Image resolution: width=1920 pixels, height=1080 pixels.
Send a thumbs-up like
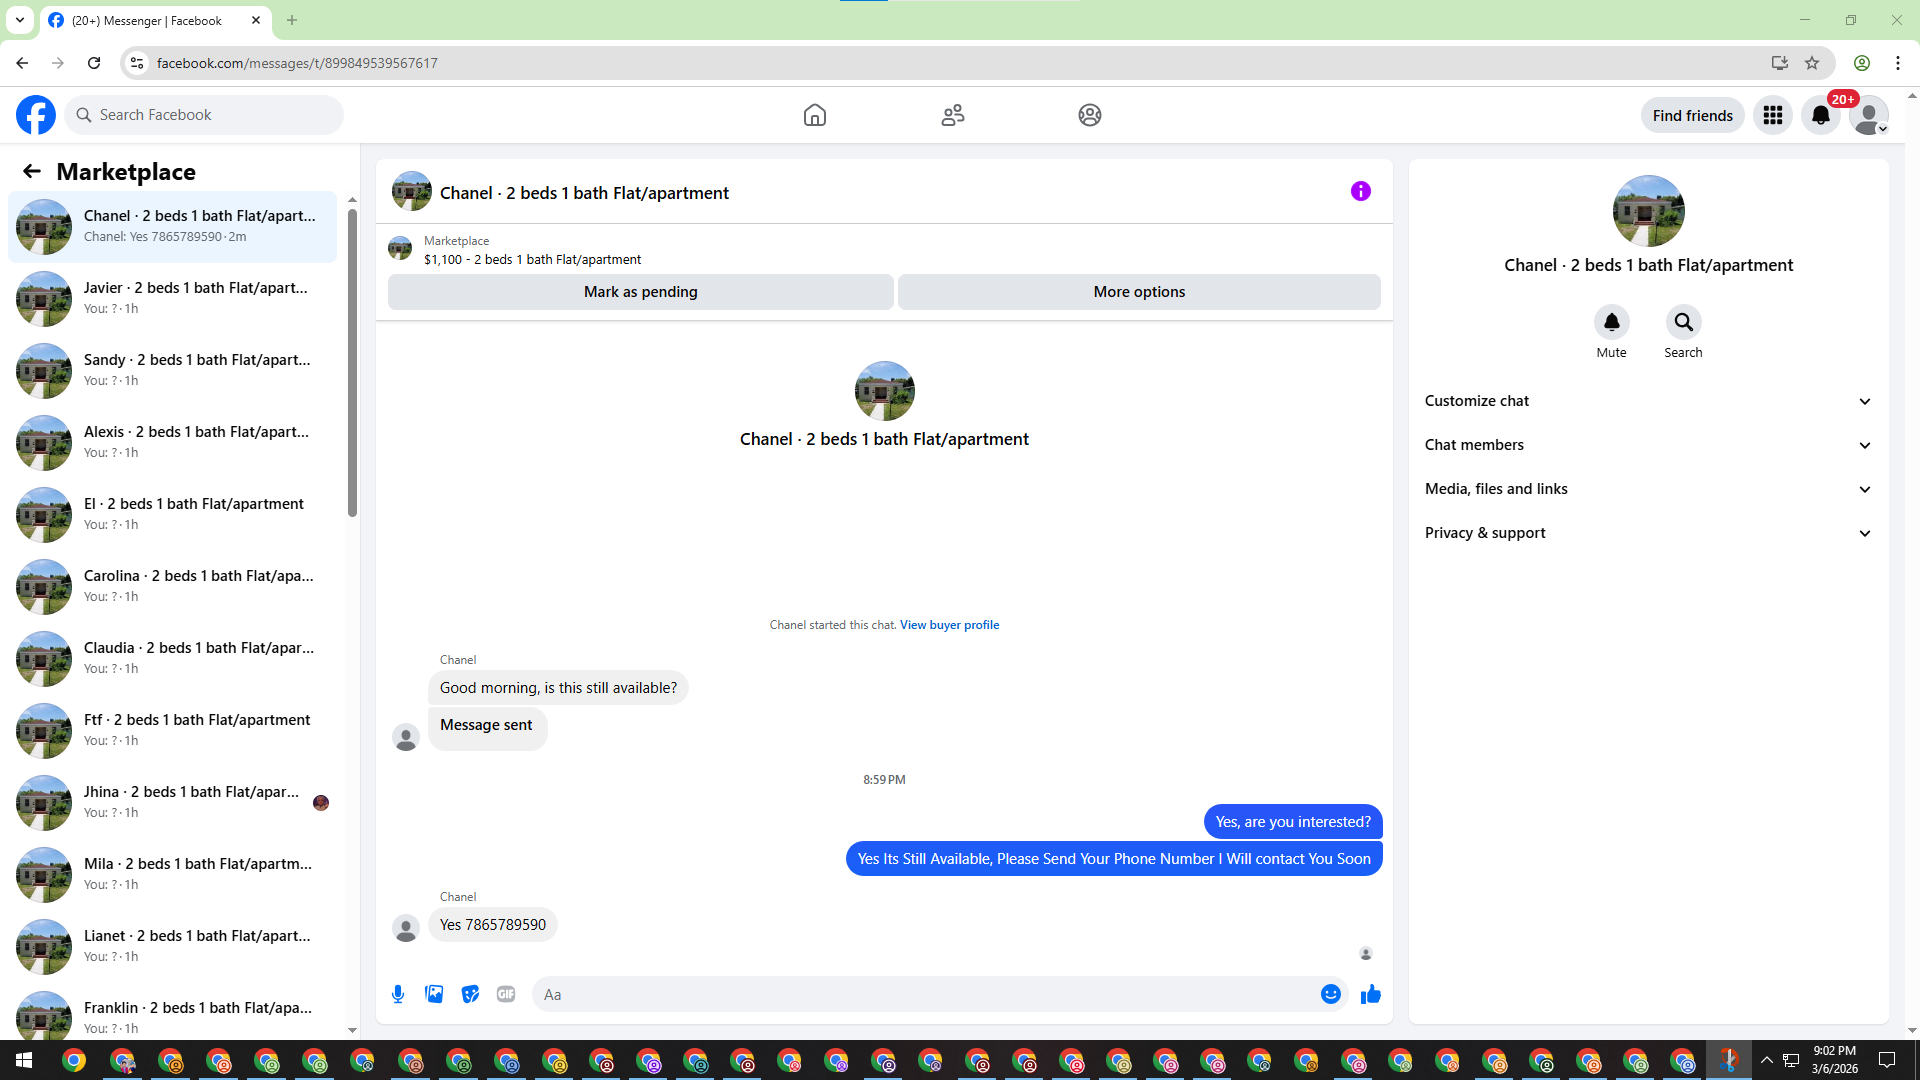(x=1370, y=994)
